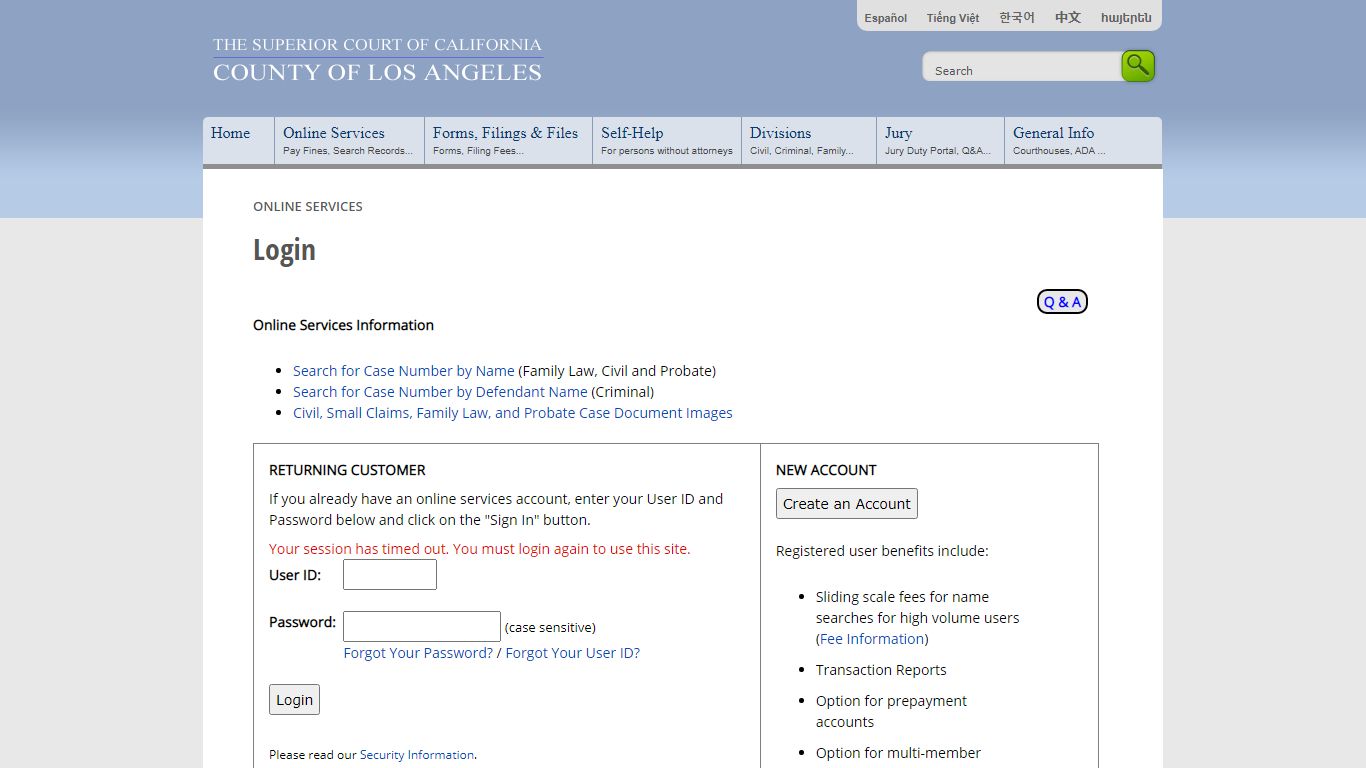Open the Home menu item

click(x=238, y=140)
